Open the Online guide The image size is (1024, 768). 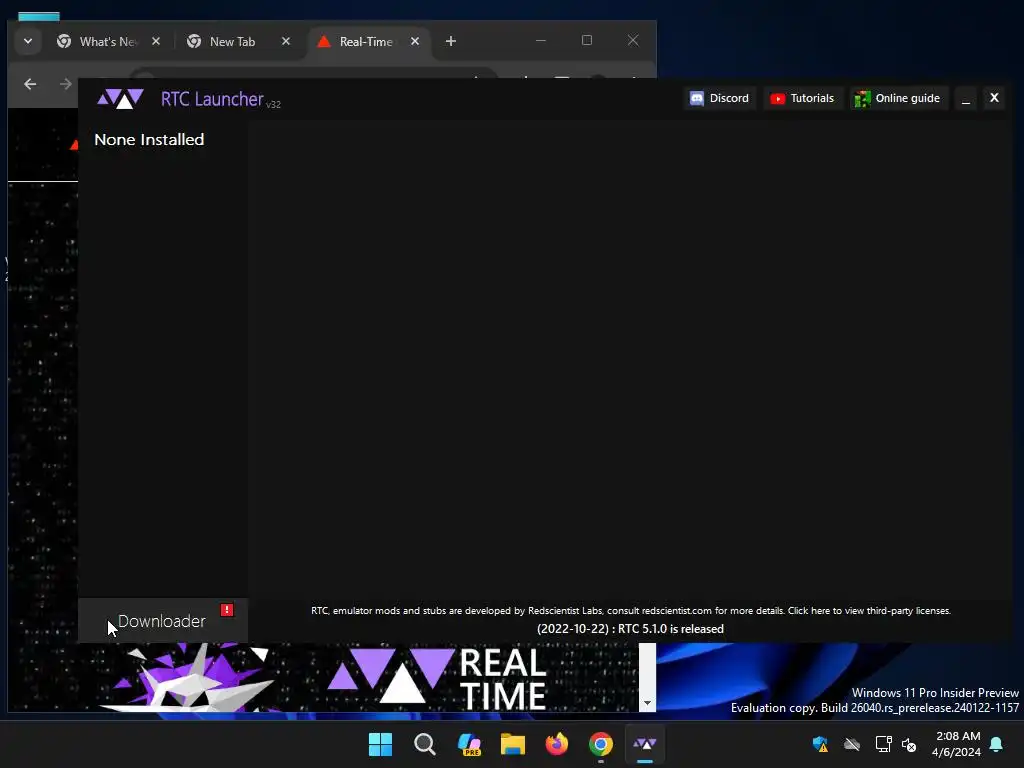[899, 98]
